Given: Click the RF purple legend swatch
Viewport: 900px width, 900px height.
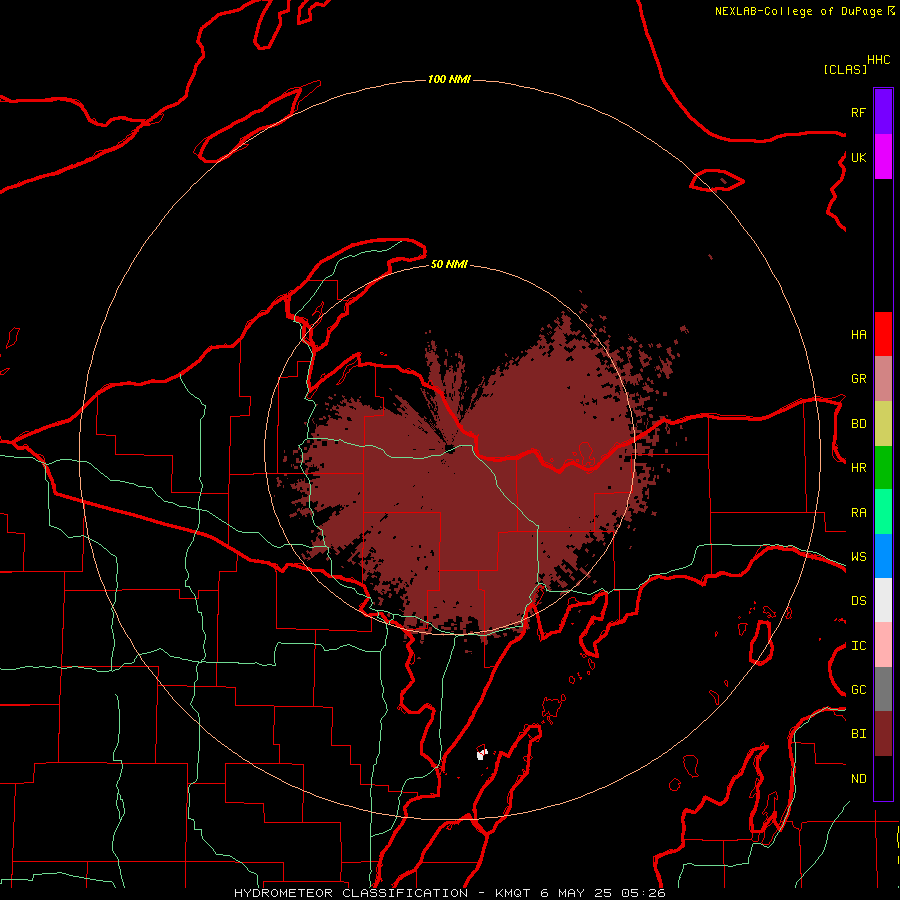Looking at the screenshot, I should click(x=883, y=112).
